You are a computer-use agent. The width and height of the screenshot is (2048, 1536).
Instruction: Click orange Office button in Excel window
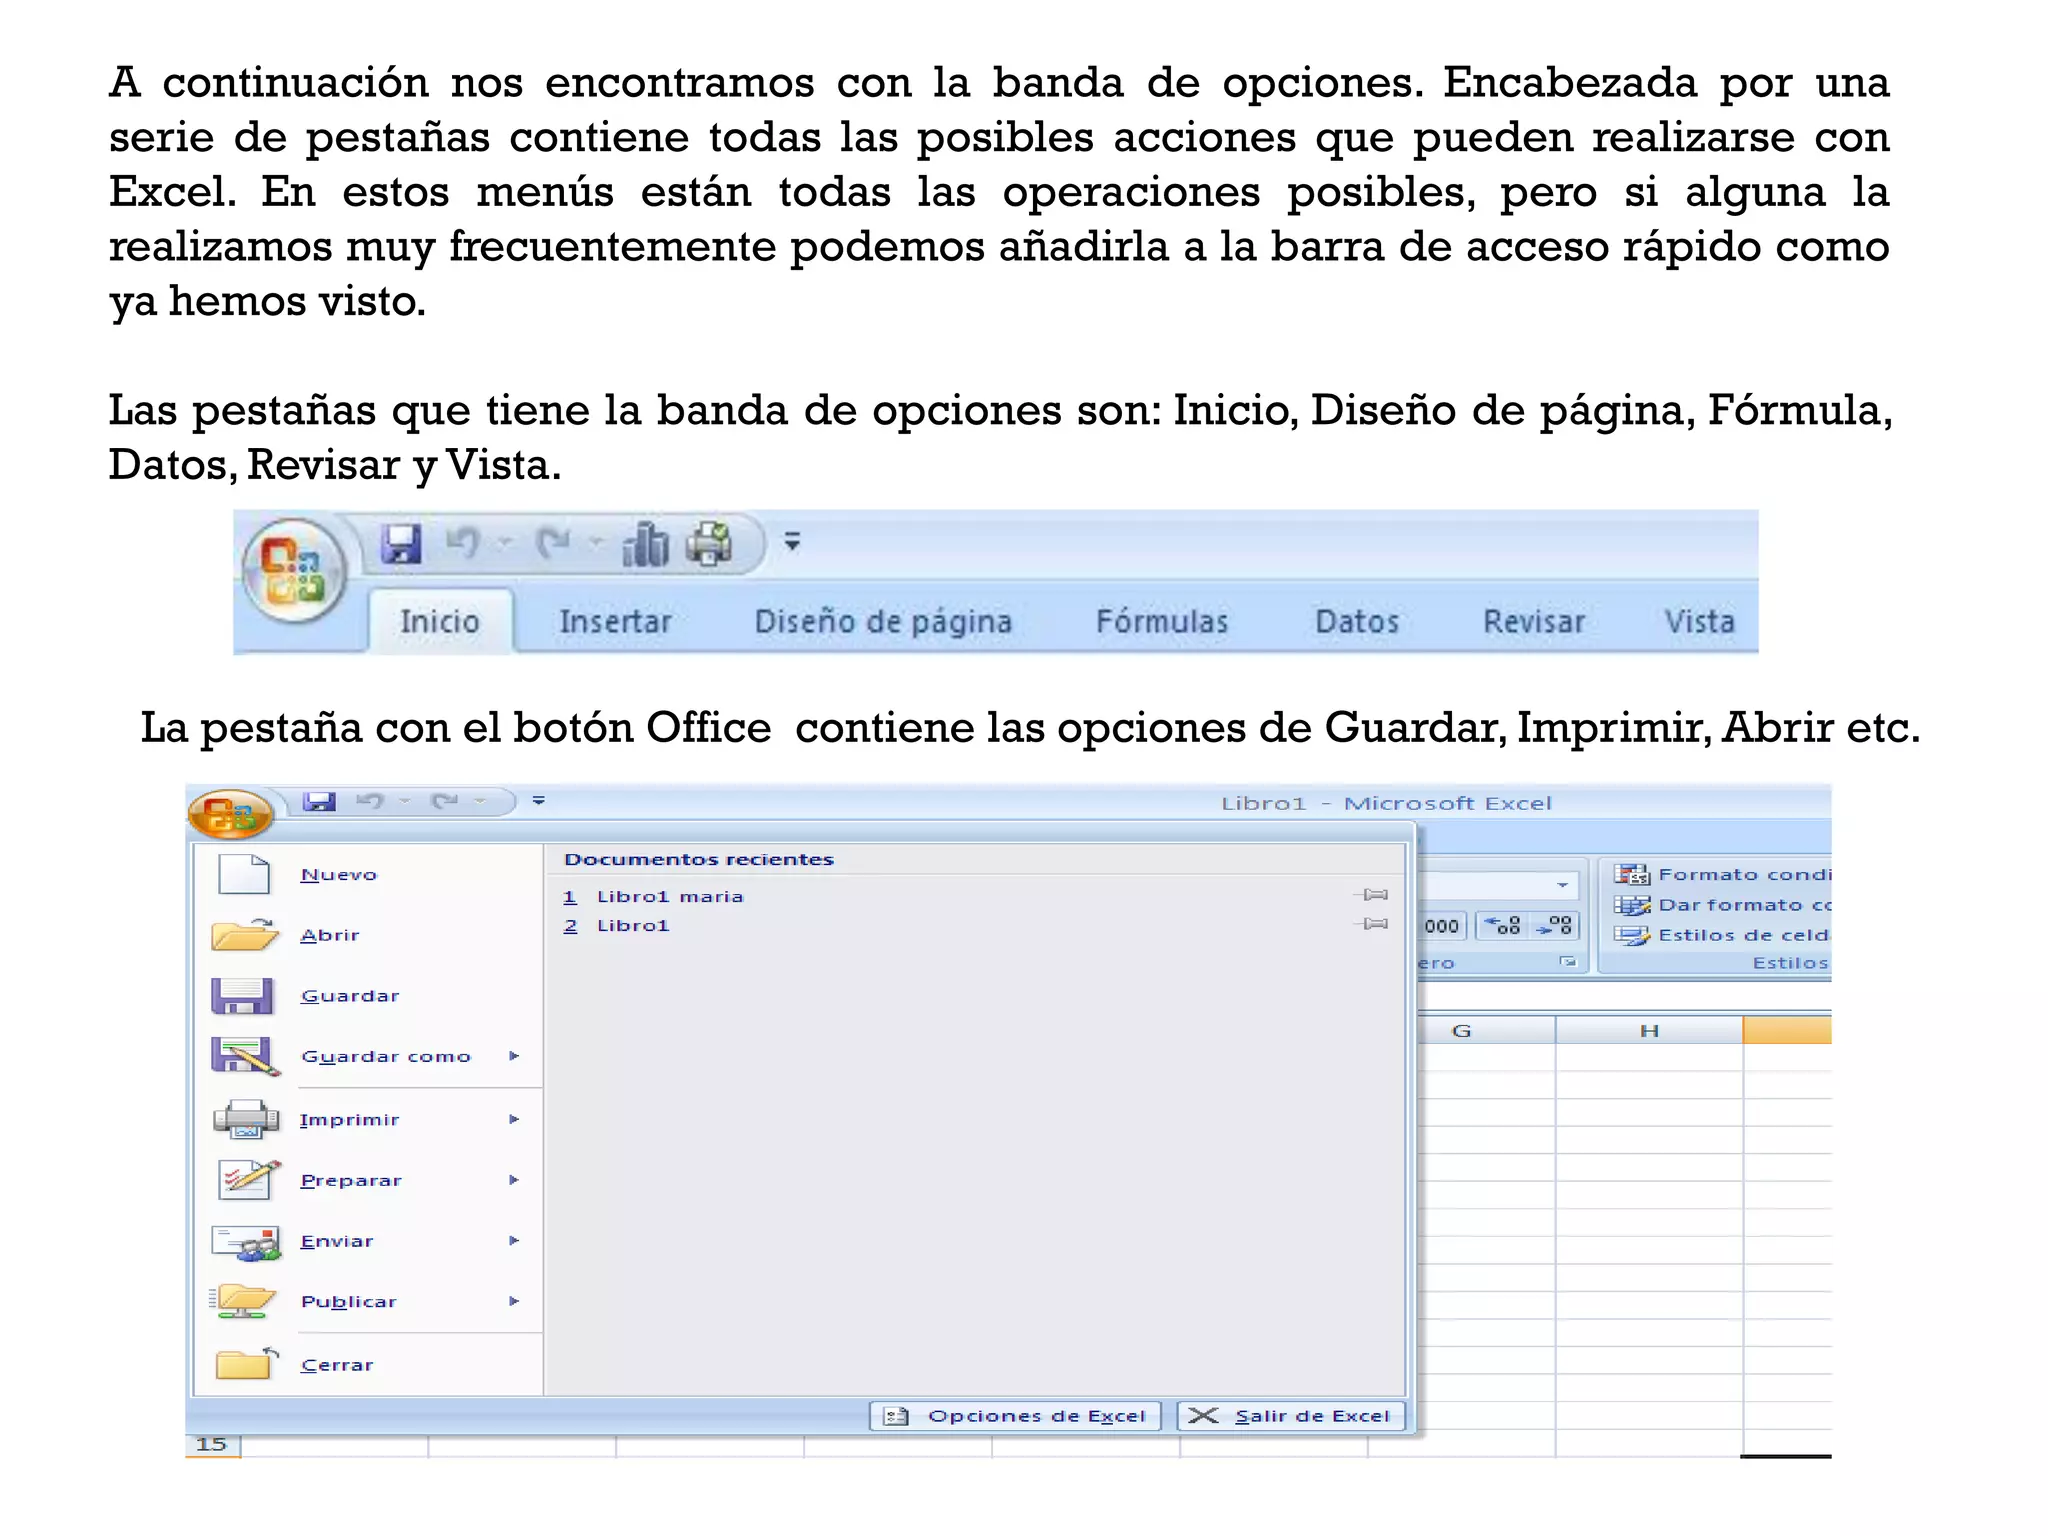pyautogui.click(x=231, y=813)
